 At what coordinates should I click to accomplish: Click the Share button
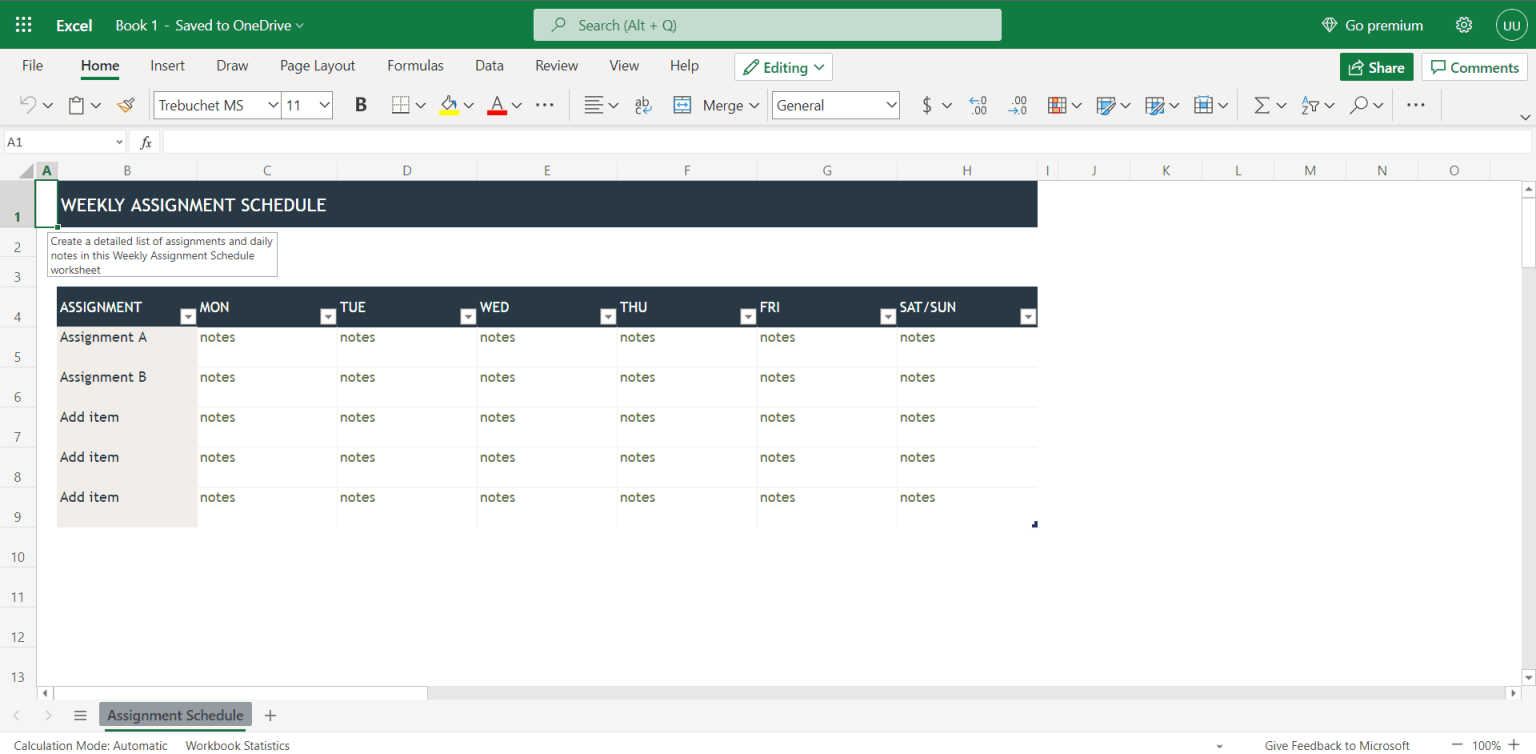coord(1376,66)
